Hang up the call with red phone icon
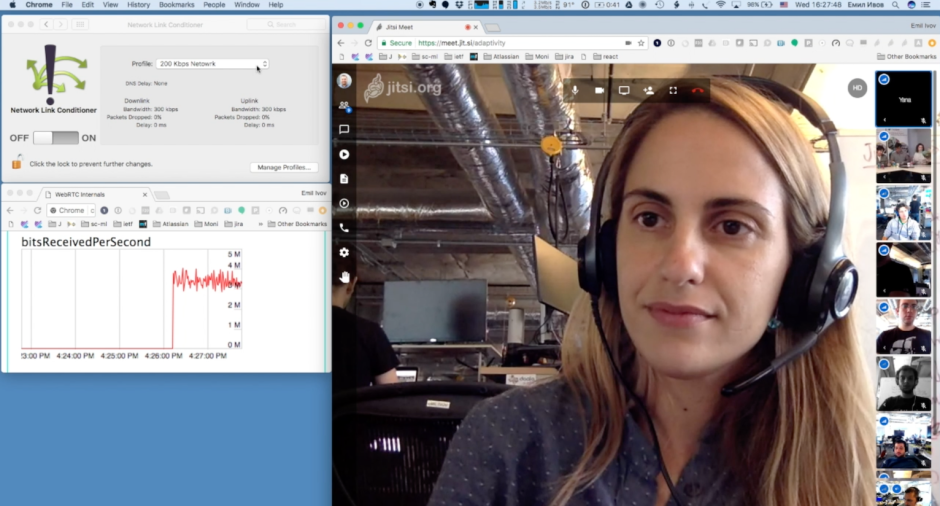 pos(698,90)
